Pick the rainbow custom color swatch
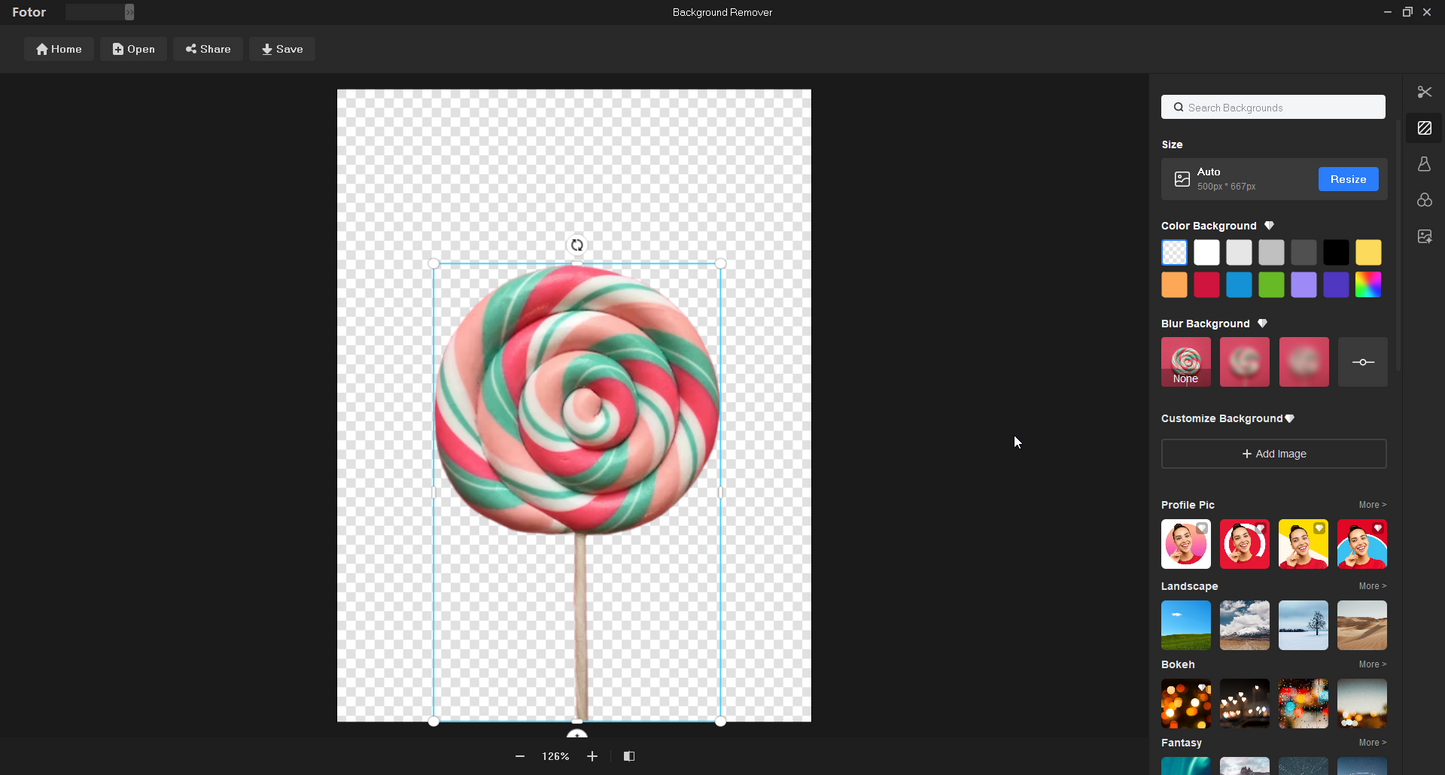Viewport: 1445px width, 775px height. click(x=1368, y=285)
